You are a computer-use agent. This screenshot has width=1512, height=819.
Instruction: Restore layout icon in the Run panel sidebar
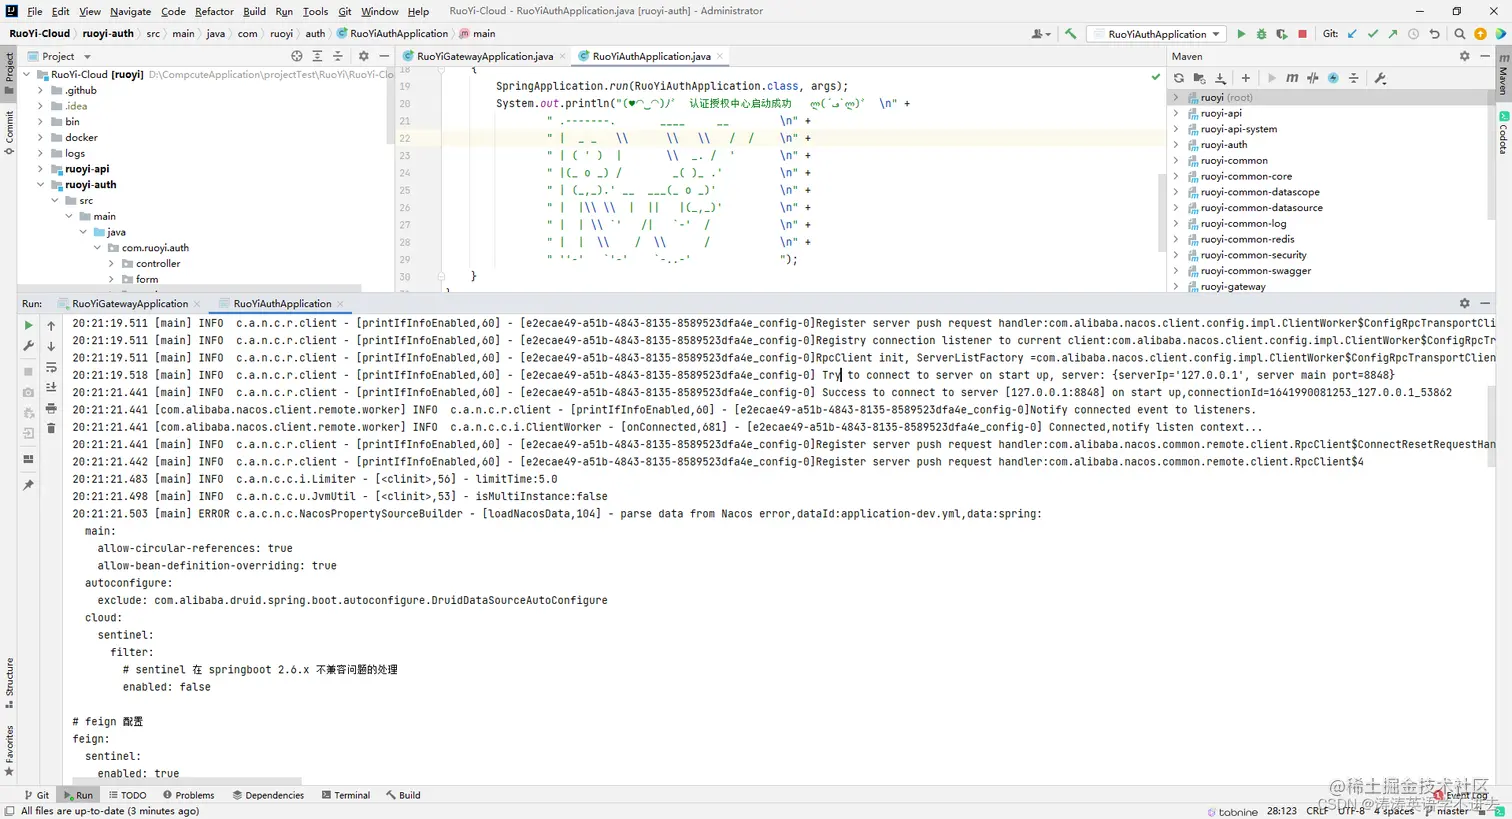[x=28, y=459]
